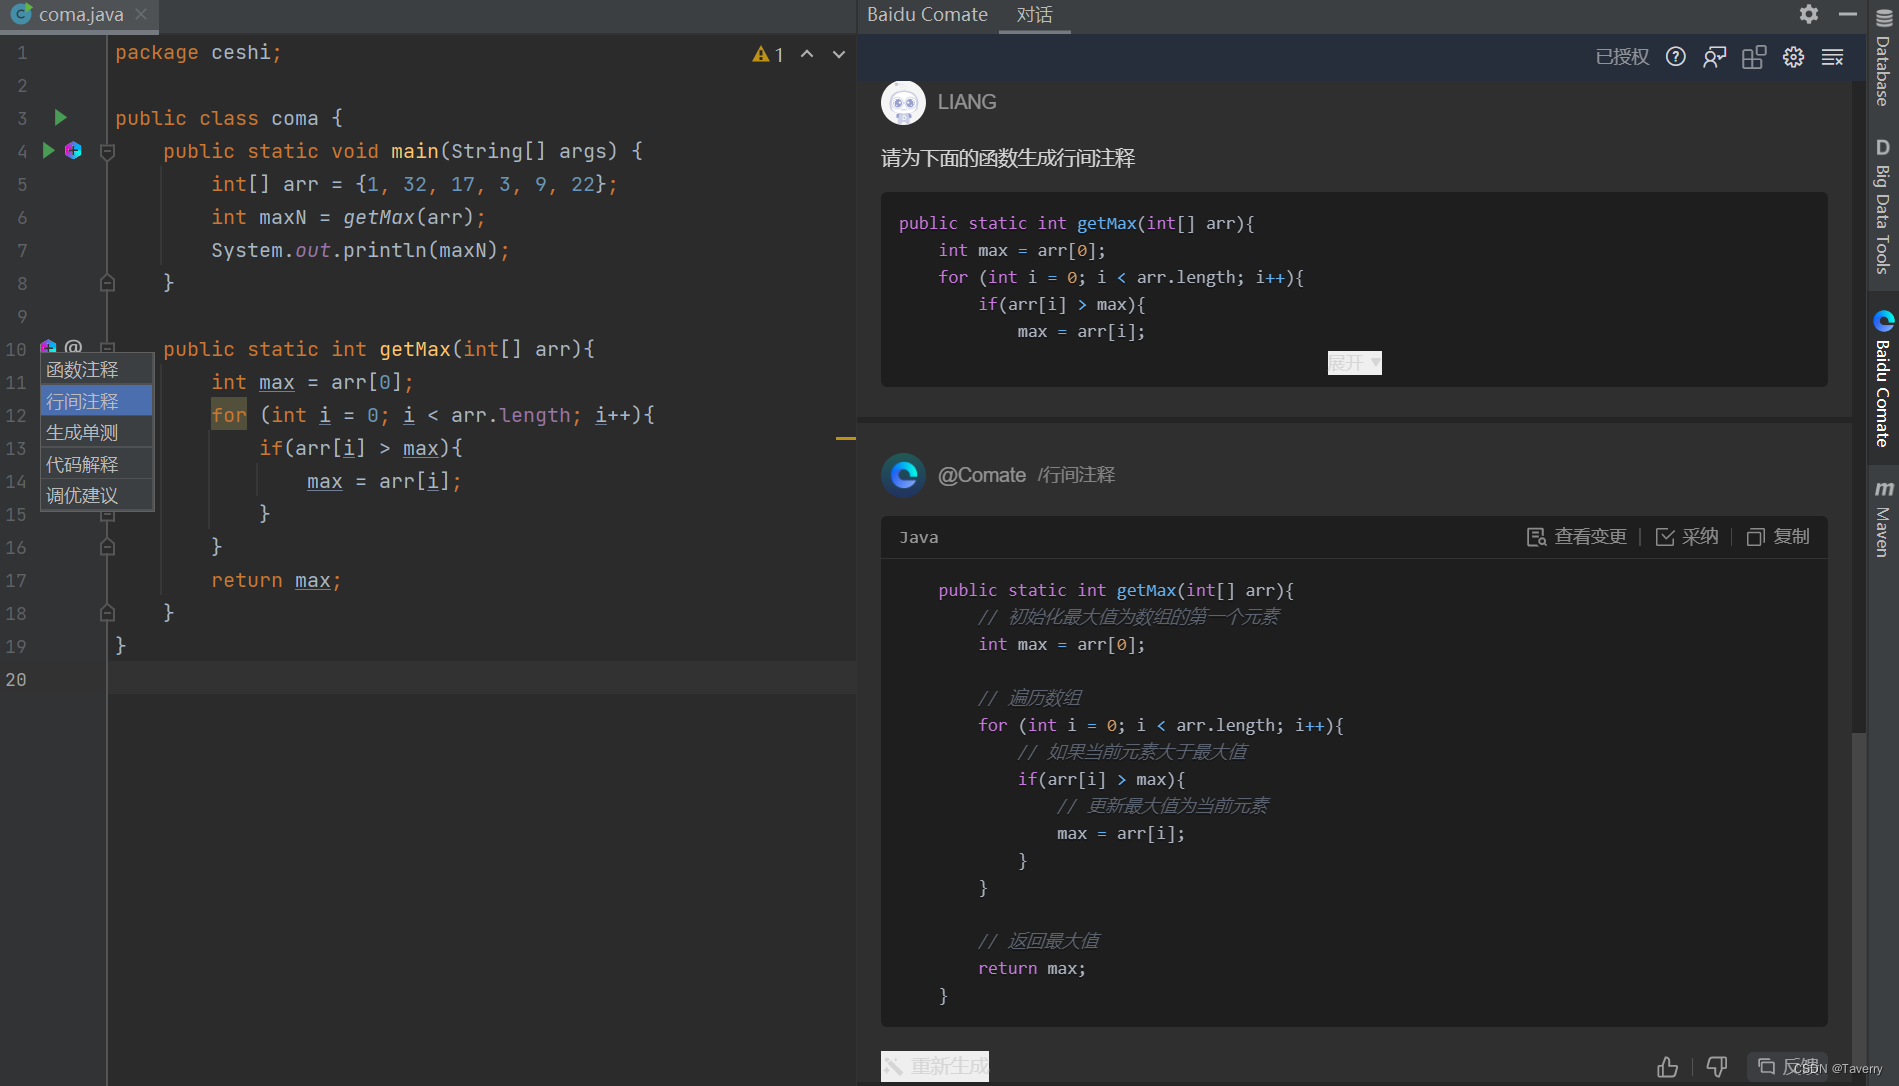Click 采纳 to accept generated code

point(1687,537)
